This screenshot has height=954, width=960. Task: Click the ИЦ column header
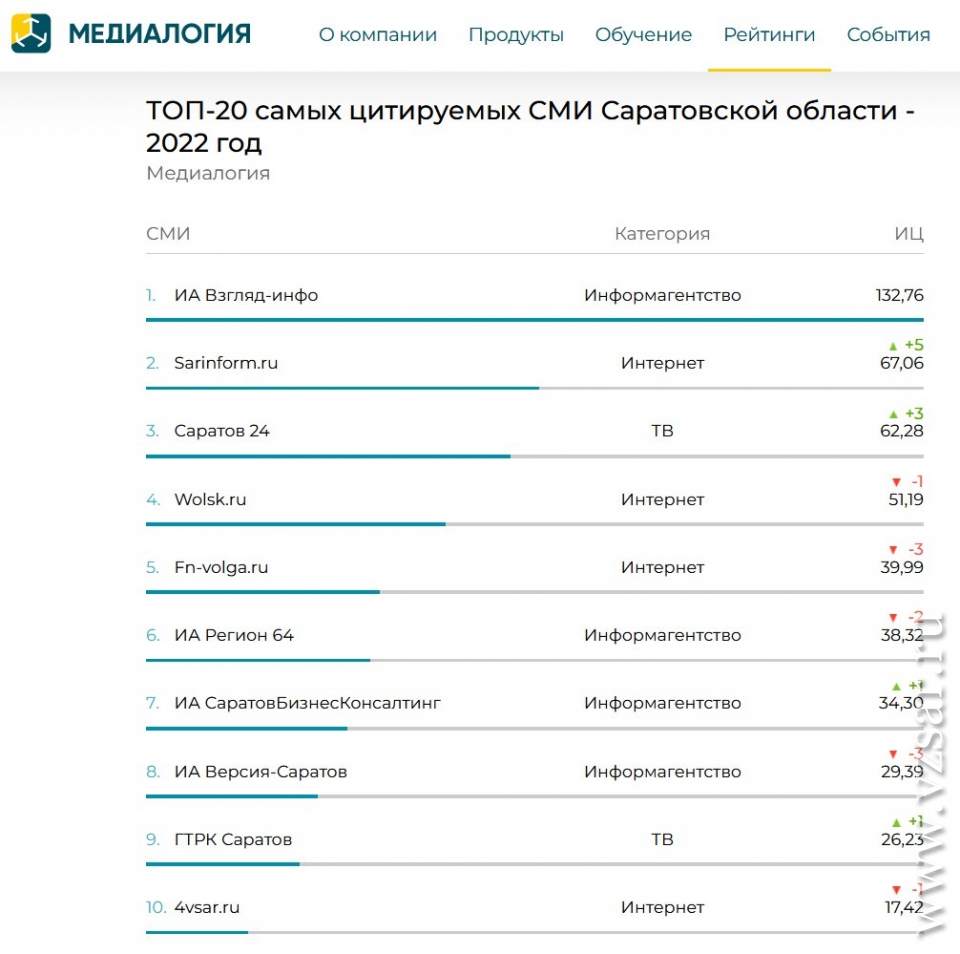click(x=909, y=233)
